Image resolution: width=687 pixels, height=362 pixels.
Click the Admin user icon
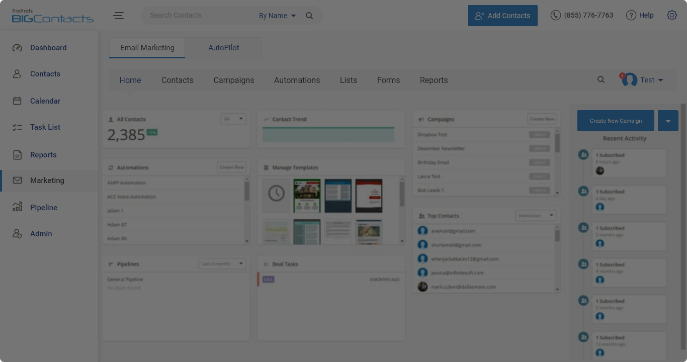(x=17, y=234)
